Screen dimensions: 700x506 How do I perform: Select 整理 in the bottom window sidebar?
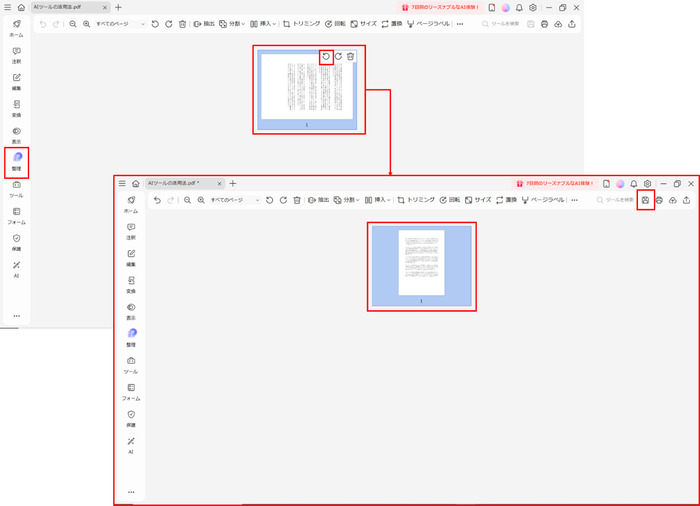coord(131,338)
